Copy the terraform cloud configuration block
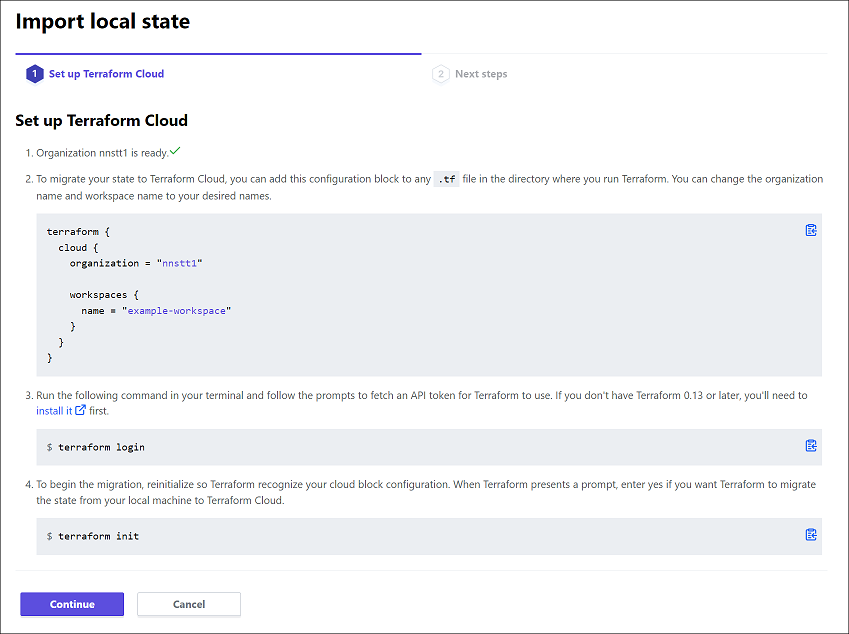 tap(811, 230)
